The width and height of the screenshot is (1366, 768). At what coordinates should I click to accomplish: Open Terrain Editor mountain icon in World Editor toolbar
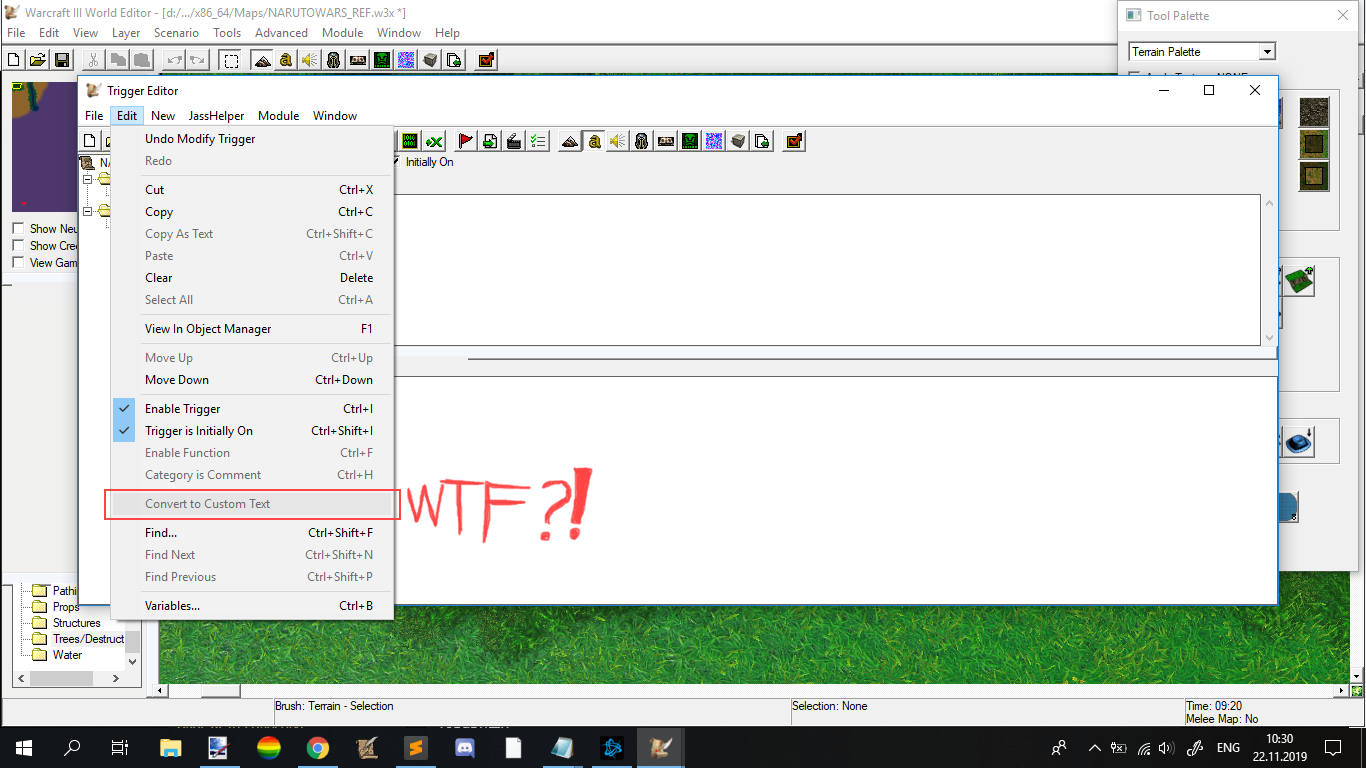pos(262,60)
